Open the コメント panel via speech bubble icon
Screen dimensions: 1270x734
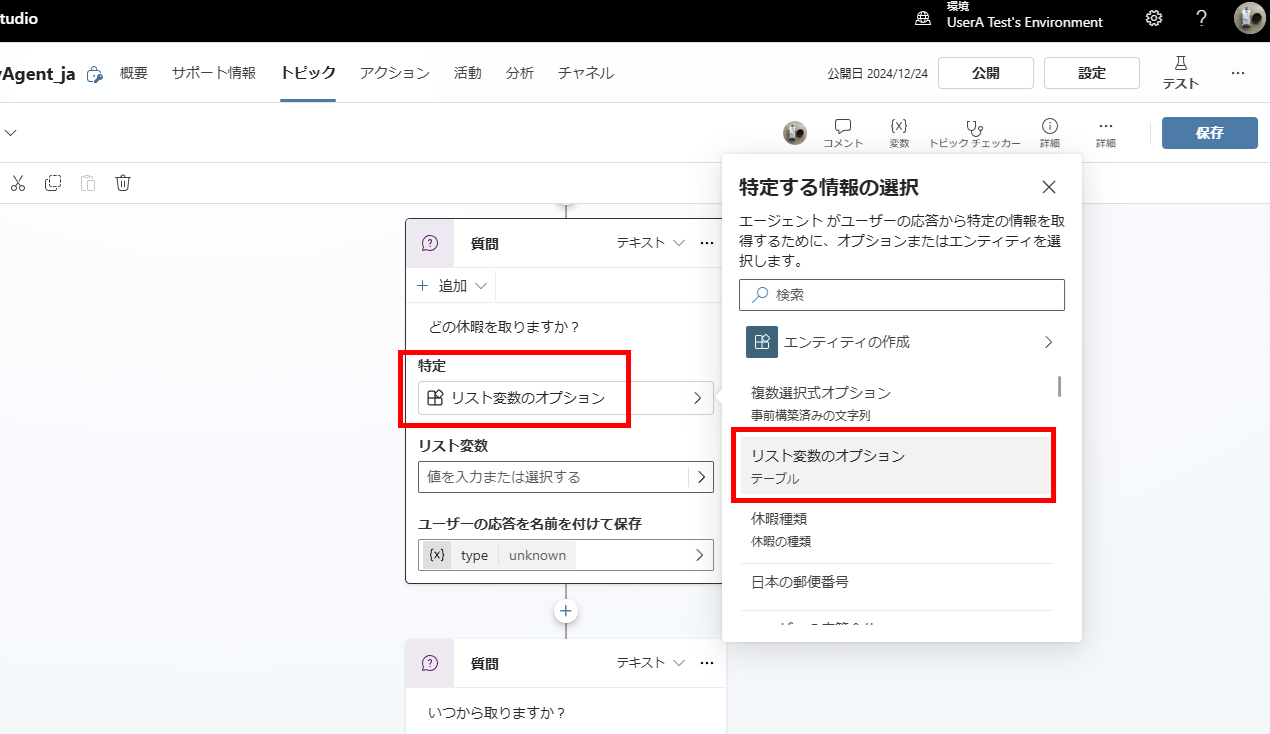pos(842,131)
